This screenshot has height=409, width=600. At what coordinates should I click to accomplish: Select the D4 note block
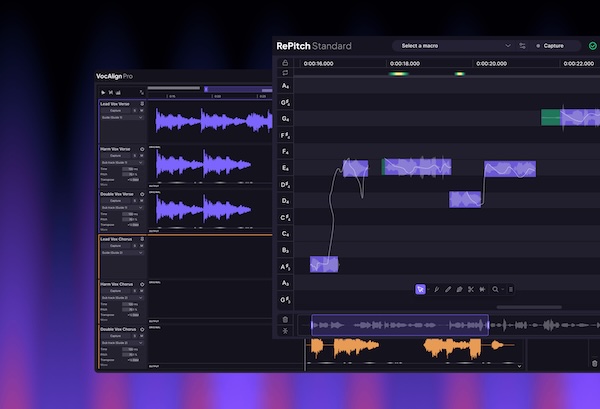point(465,199)
